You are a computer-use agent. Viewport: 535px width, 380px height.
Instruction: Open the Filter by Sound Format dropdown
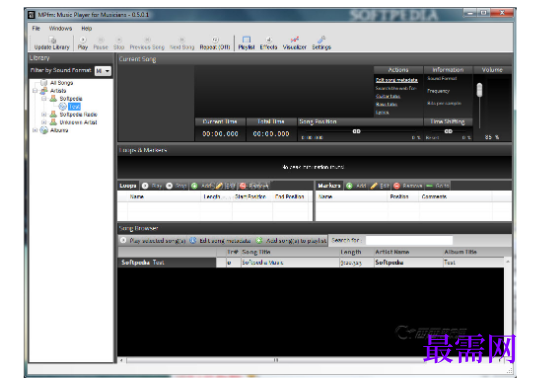point(103,71)
